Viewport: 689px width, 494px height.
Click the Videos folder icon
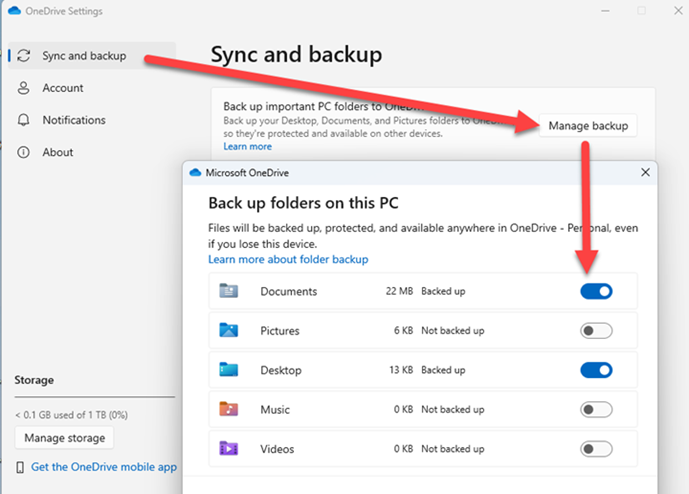point(228,448)
